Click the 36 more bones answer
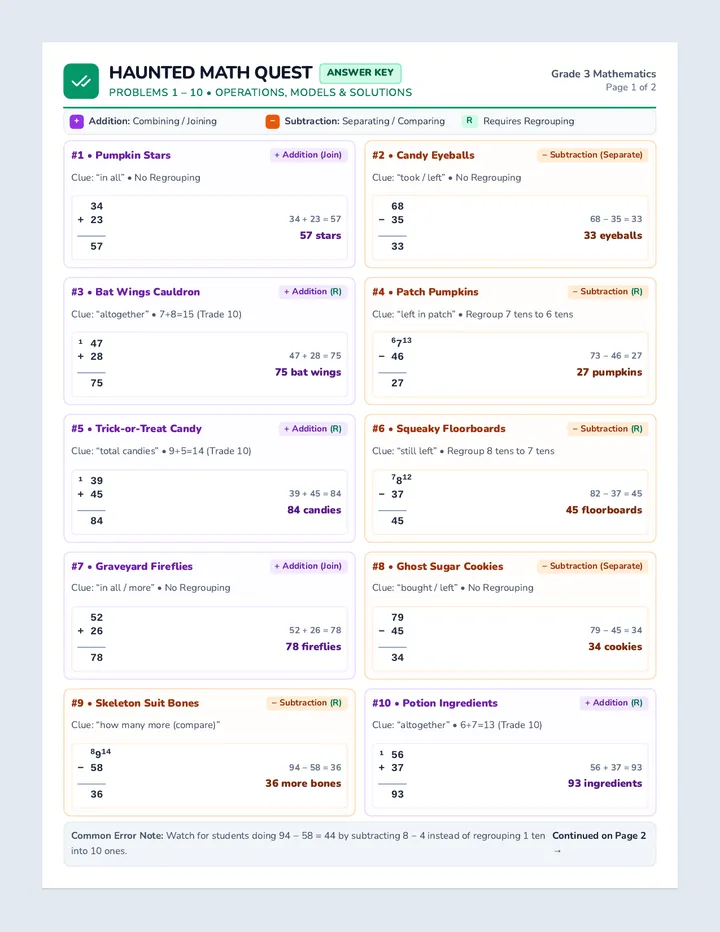The width and height of the screenshot is (720, 932). coord(303,783)
